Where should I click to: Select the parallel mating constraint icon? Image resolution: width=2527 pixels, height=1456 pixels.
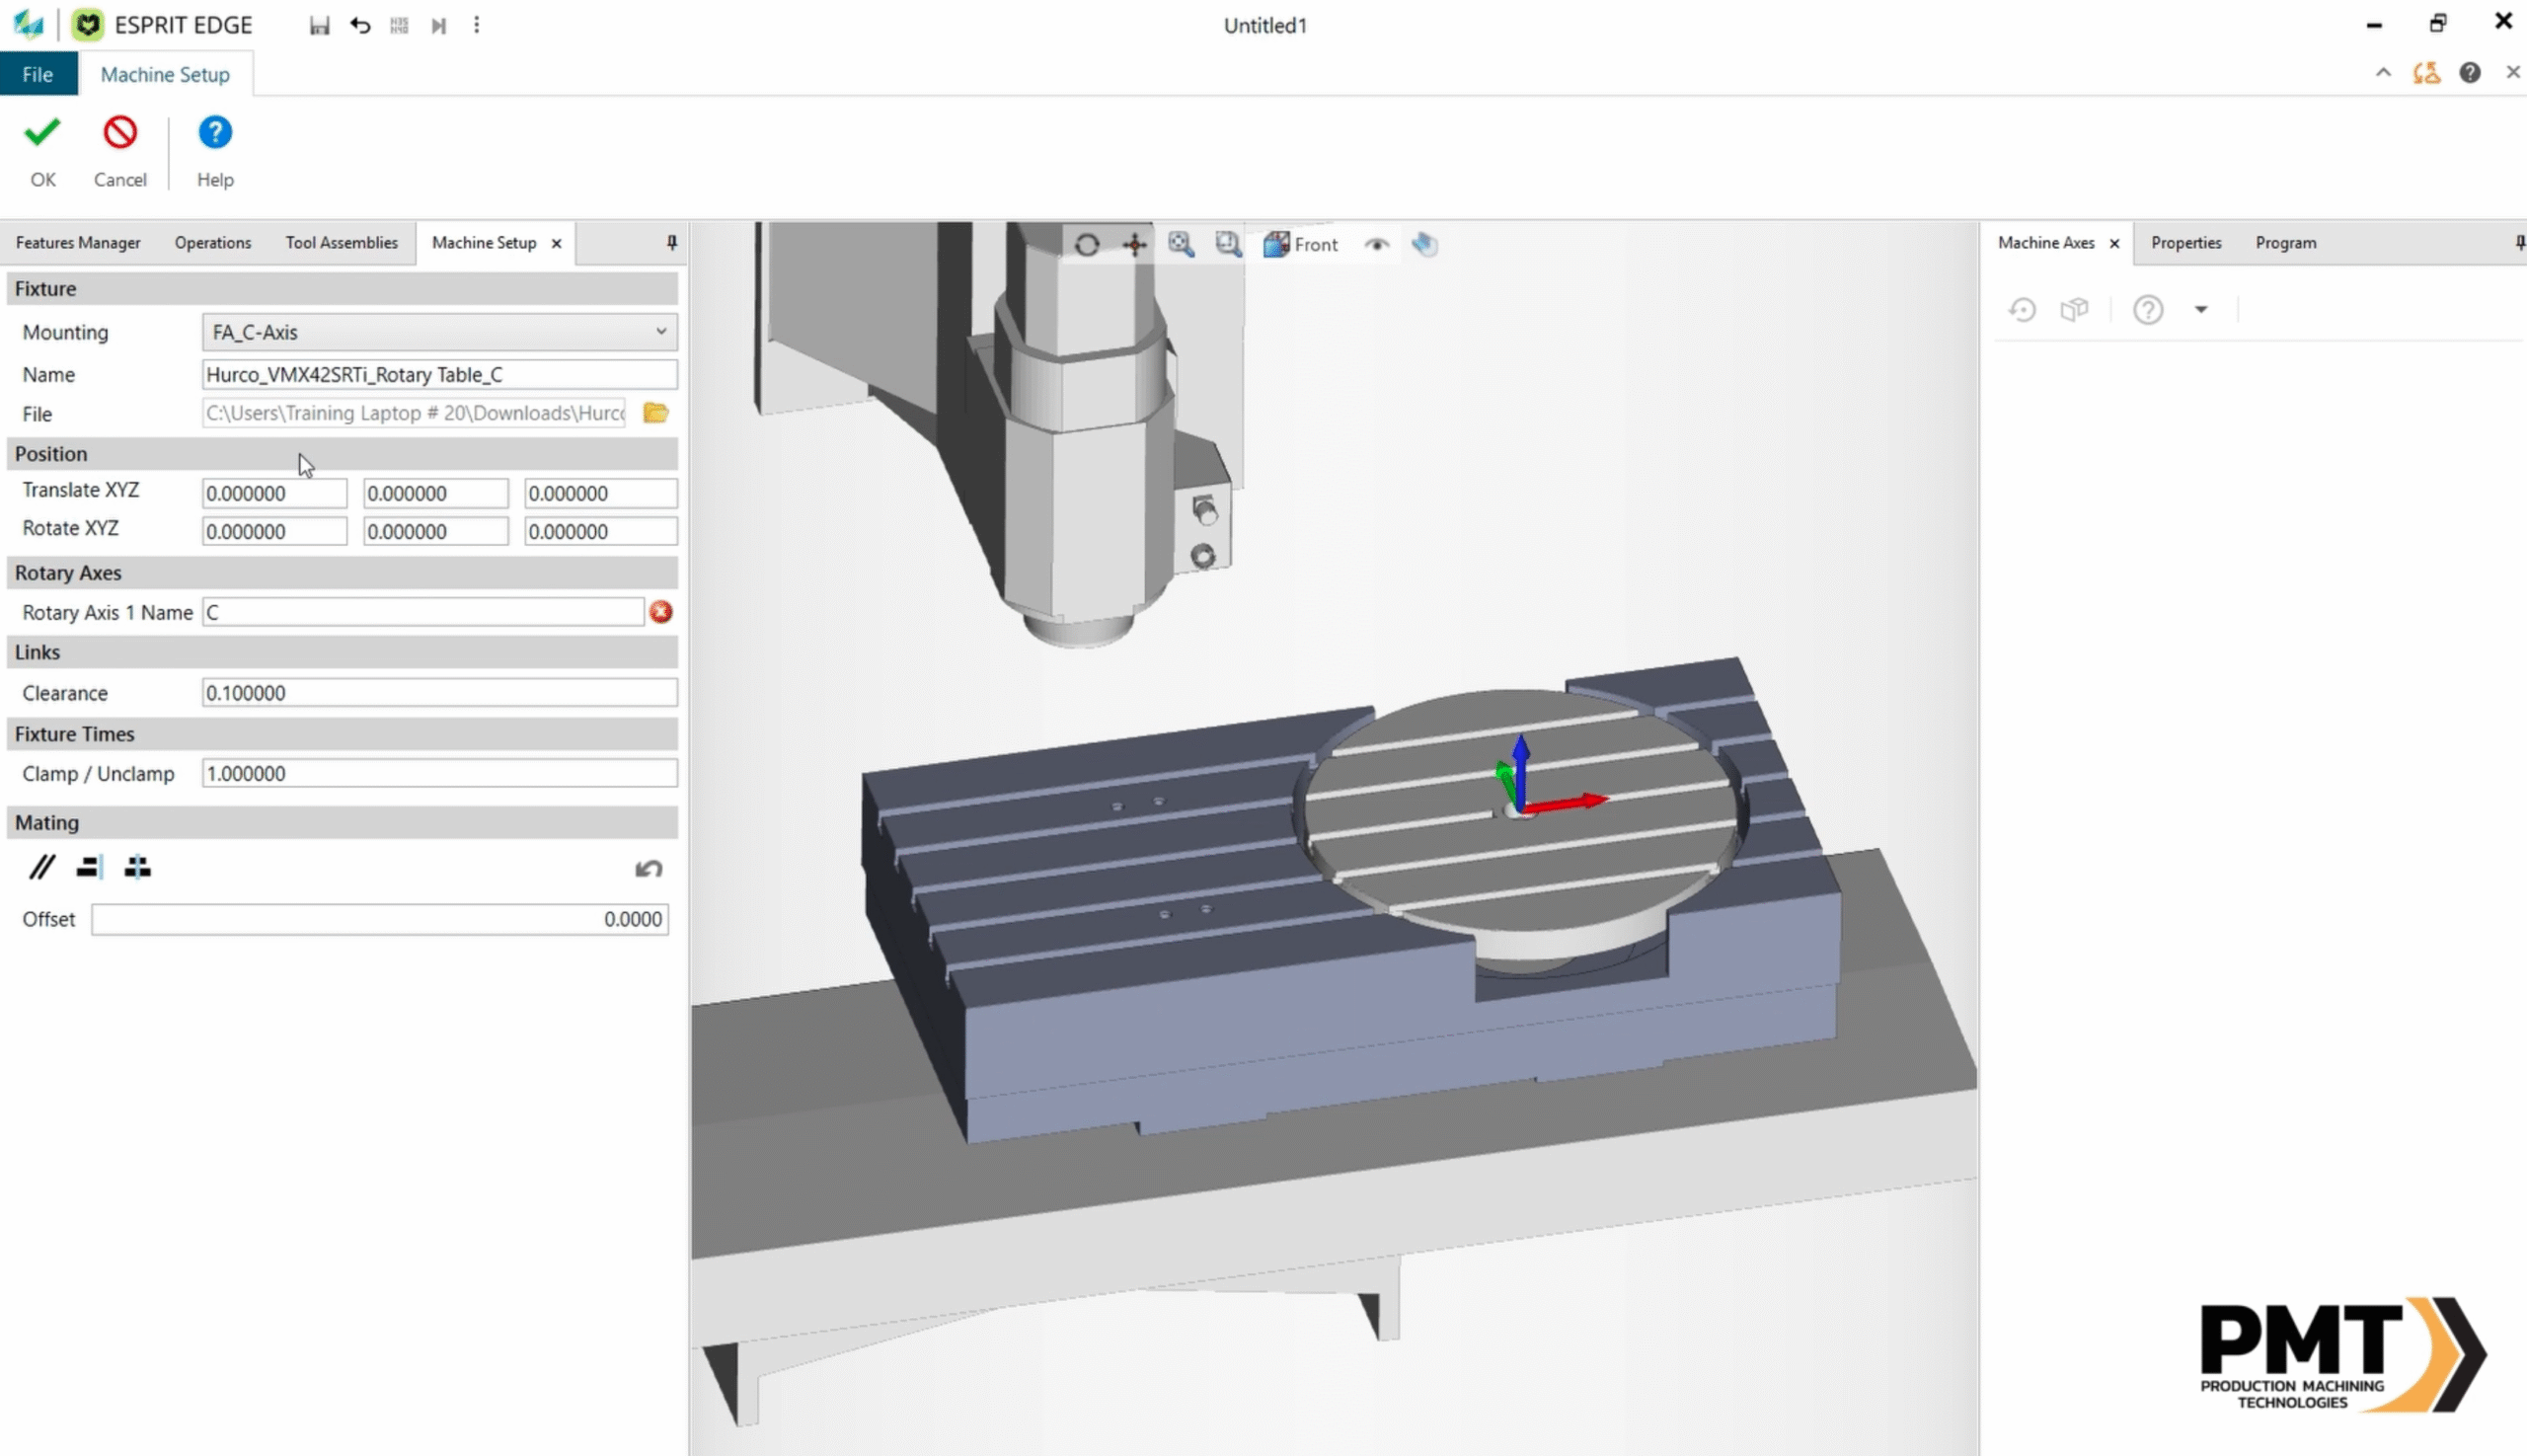41,867
